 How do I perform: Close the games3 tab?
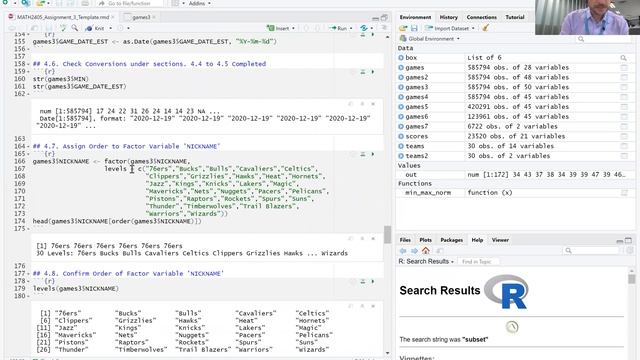[x=154, y=17]
